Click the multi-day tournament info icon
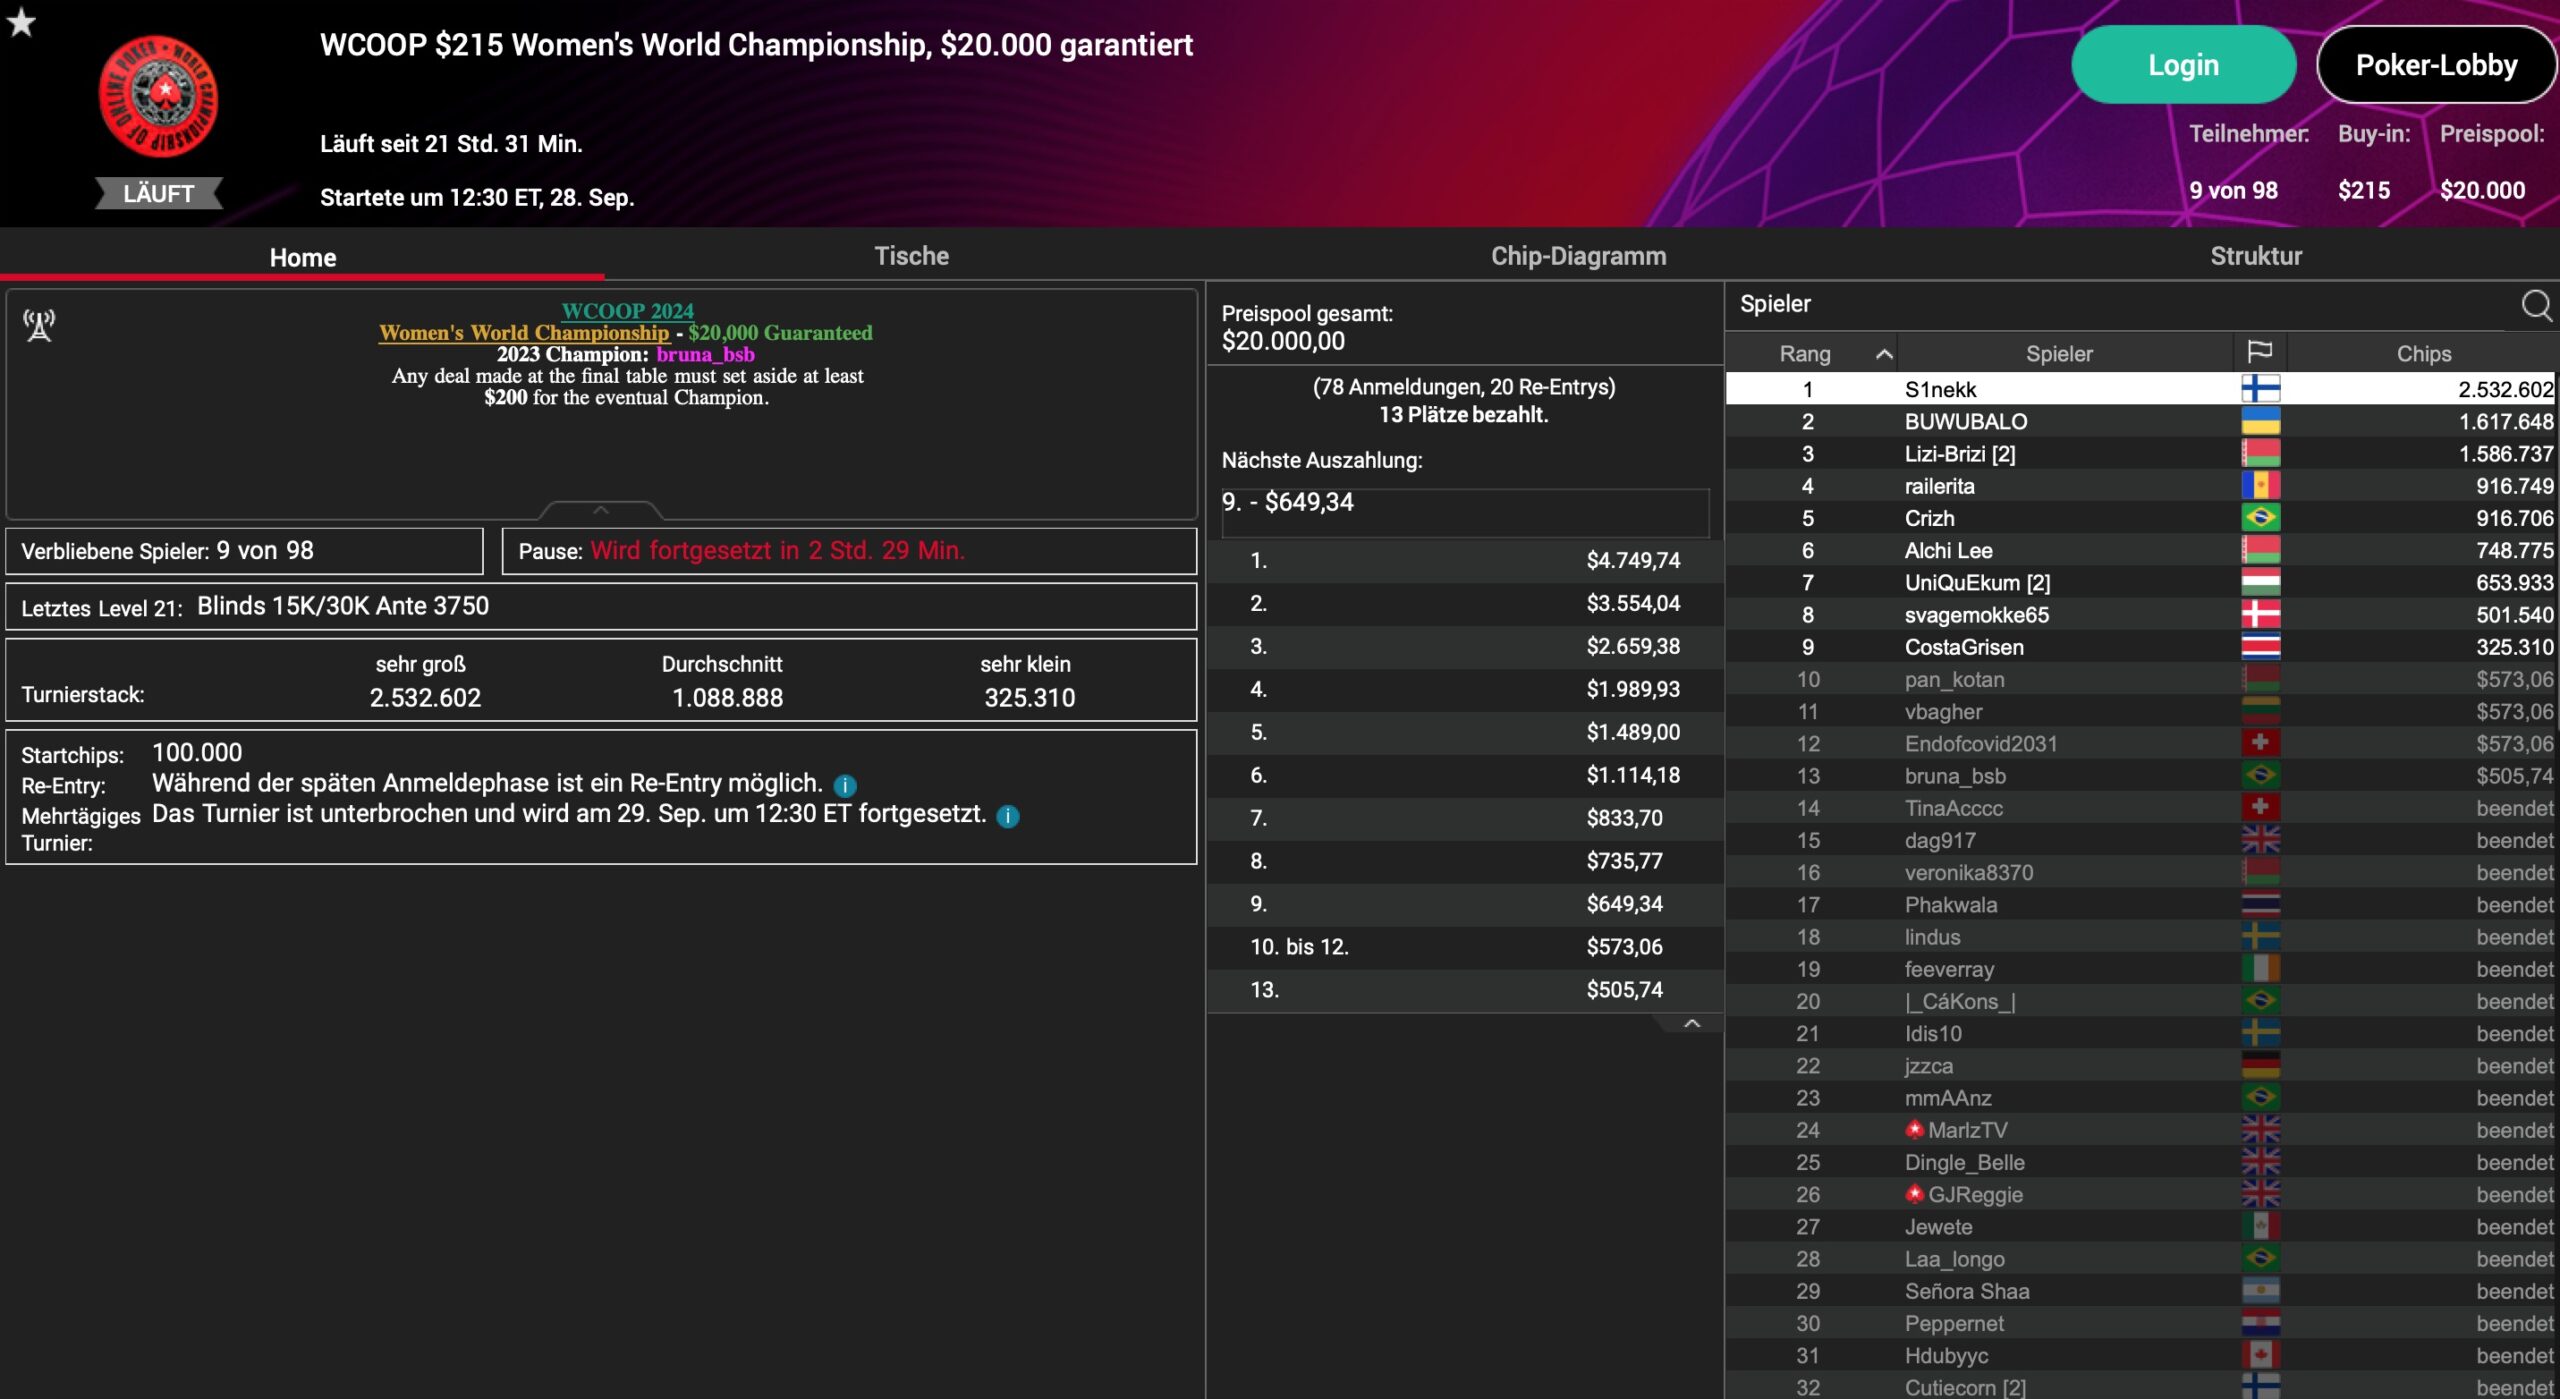Viewport: 2560px width, 1399px height. pos(1008,816)
